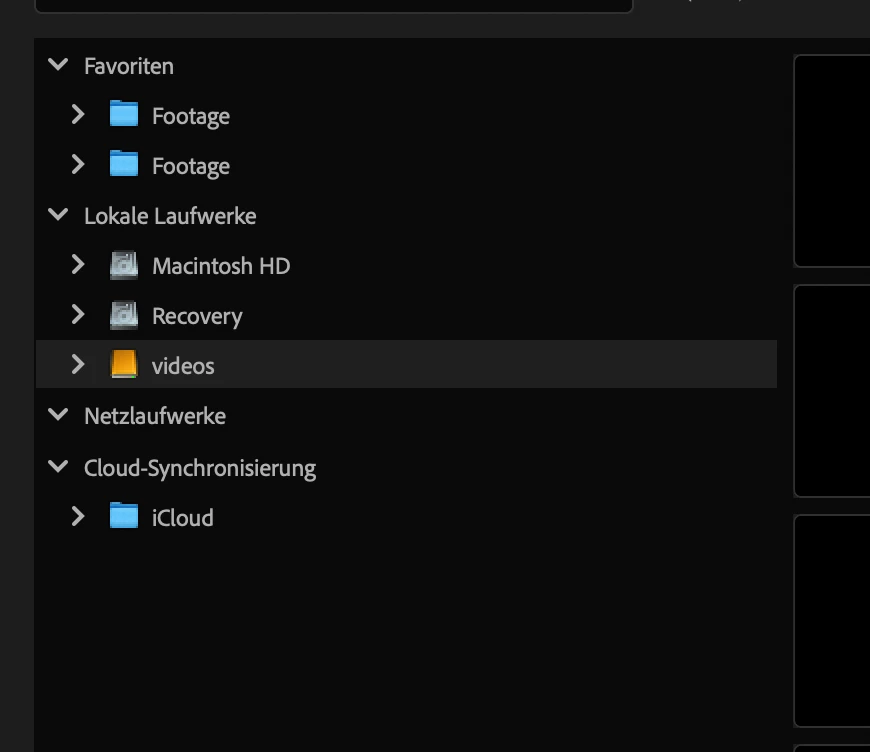Screen dimensions: 870x752
Task: Collapse the Lokale Laufwerke section
Action: 58,215
